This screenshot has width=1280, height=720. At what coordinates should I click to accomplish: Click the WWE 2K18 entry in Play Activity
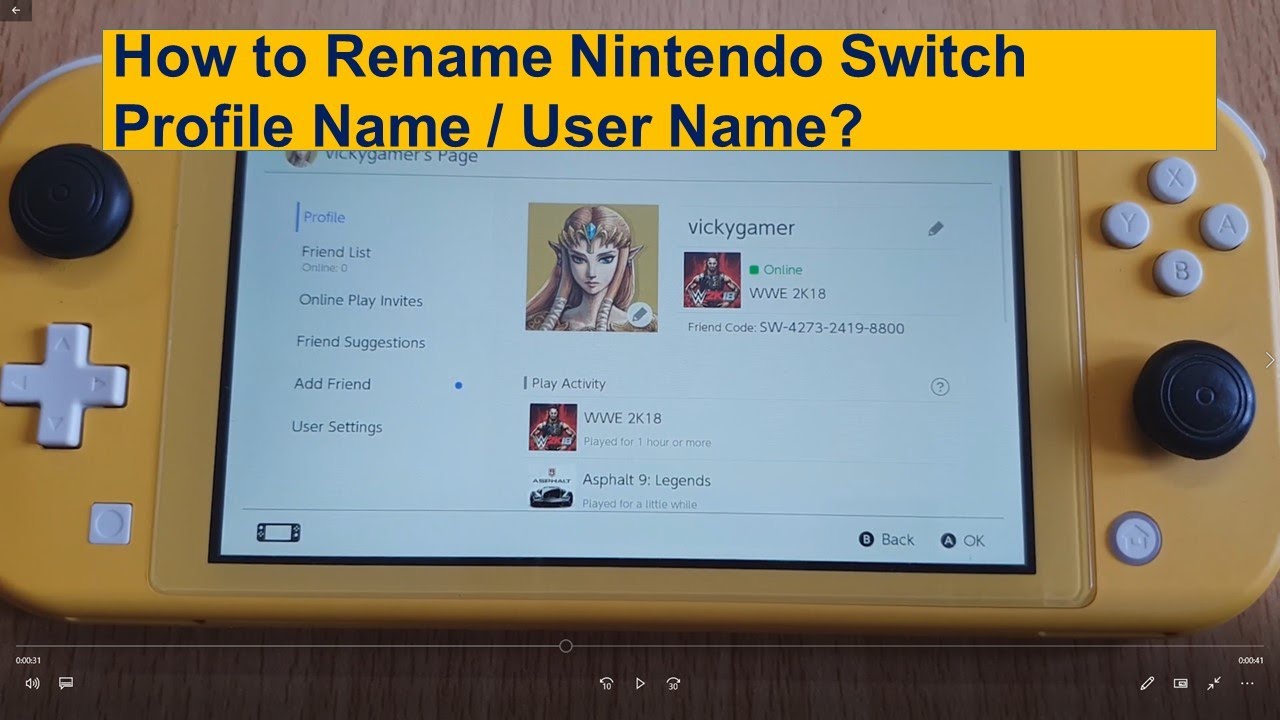click(738, 428)
